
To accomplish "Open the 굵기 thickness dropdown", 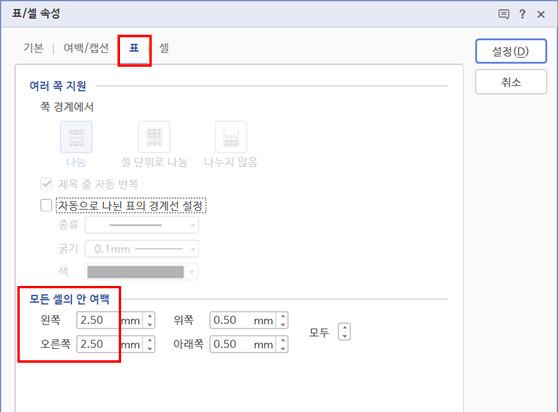I will pyautogui.click(x=142, y=249).
